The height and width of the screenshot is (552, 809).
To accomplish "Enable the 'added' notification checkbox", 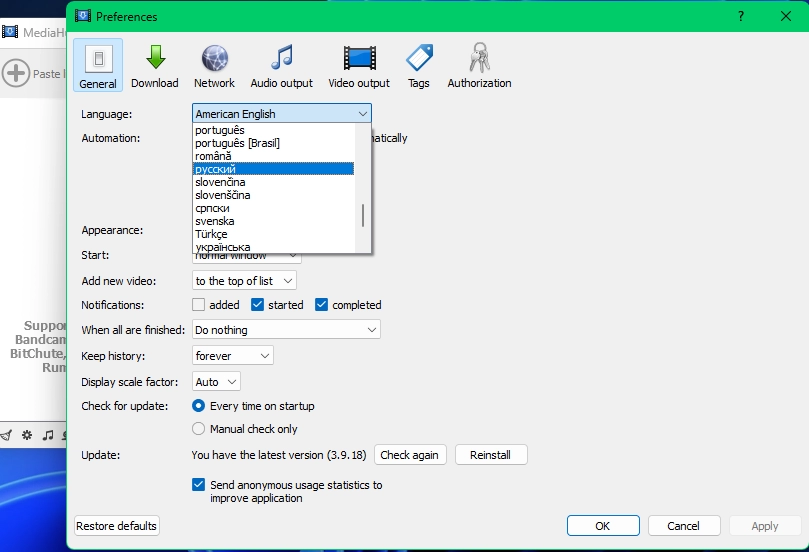I will [199, 305].
